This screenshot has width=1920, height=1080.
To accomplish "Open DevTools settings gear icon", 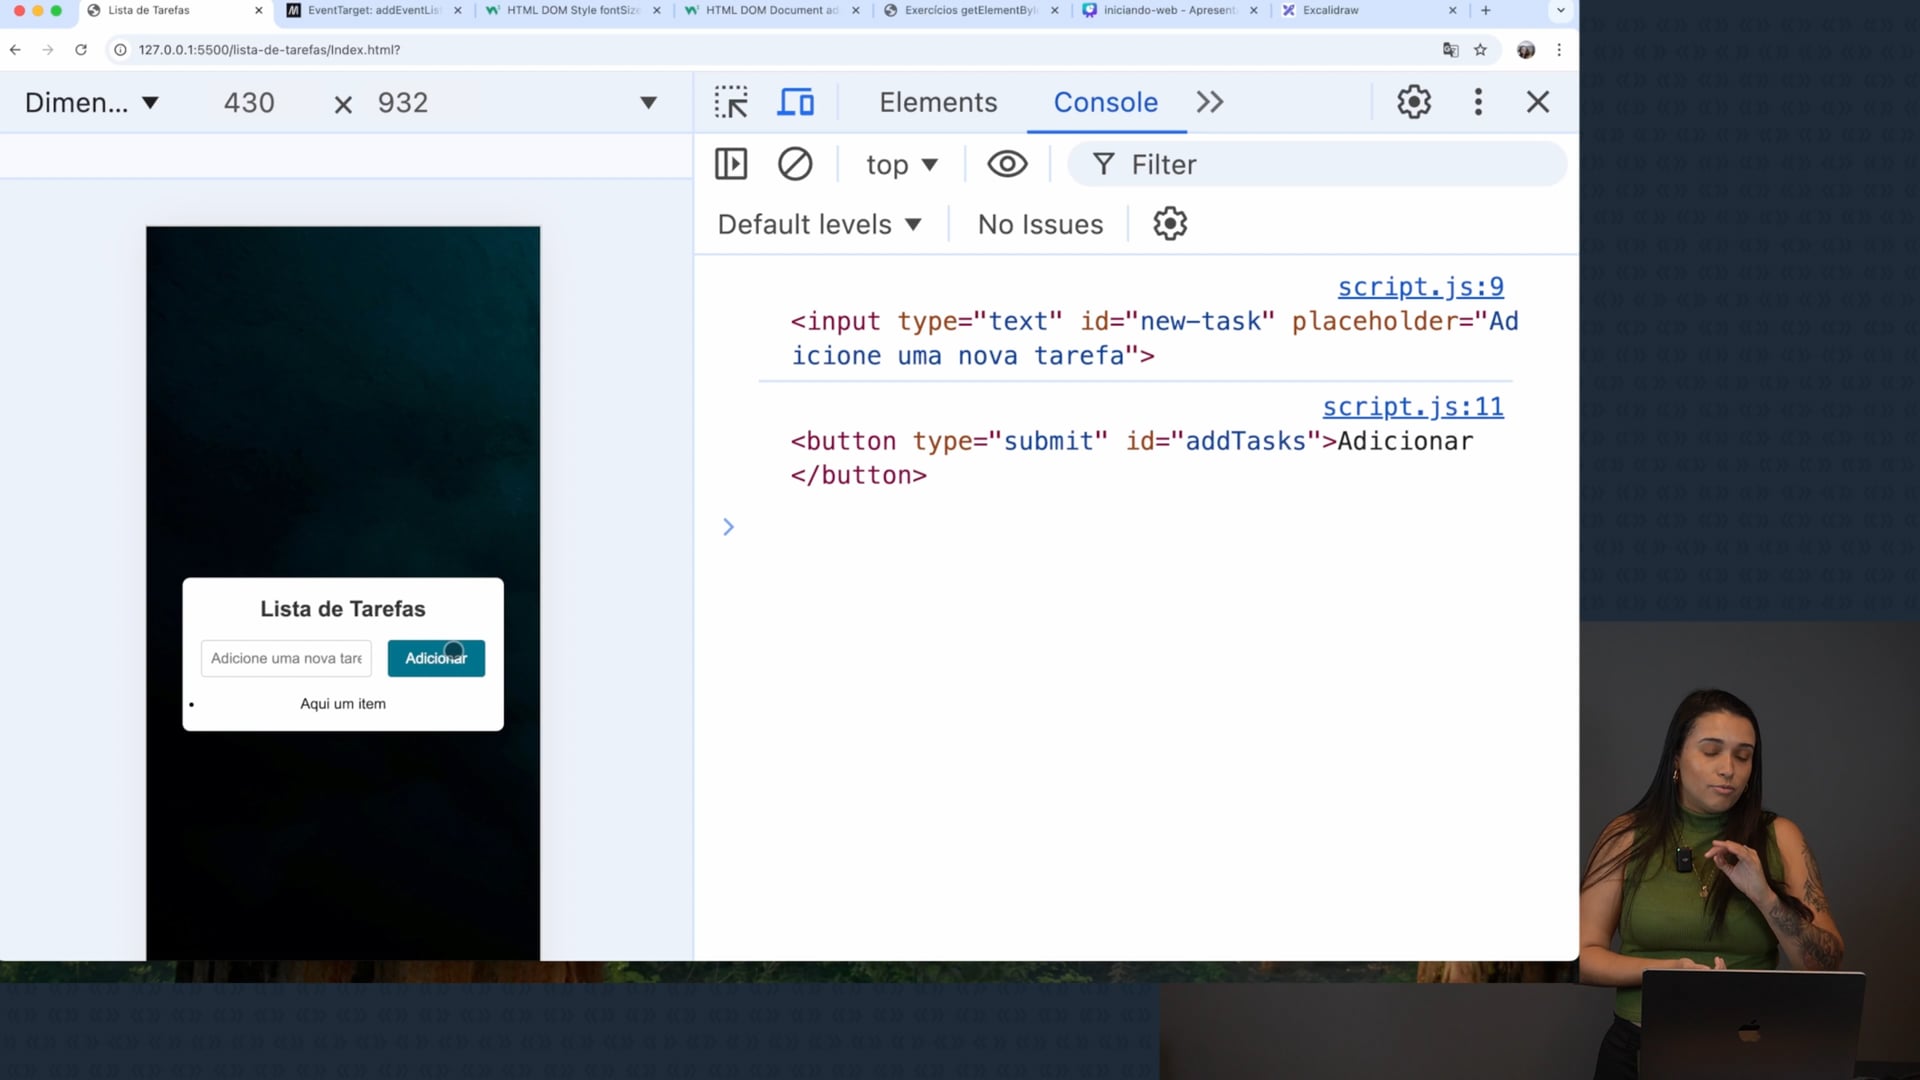I will [1414, 102].
